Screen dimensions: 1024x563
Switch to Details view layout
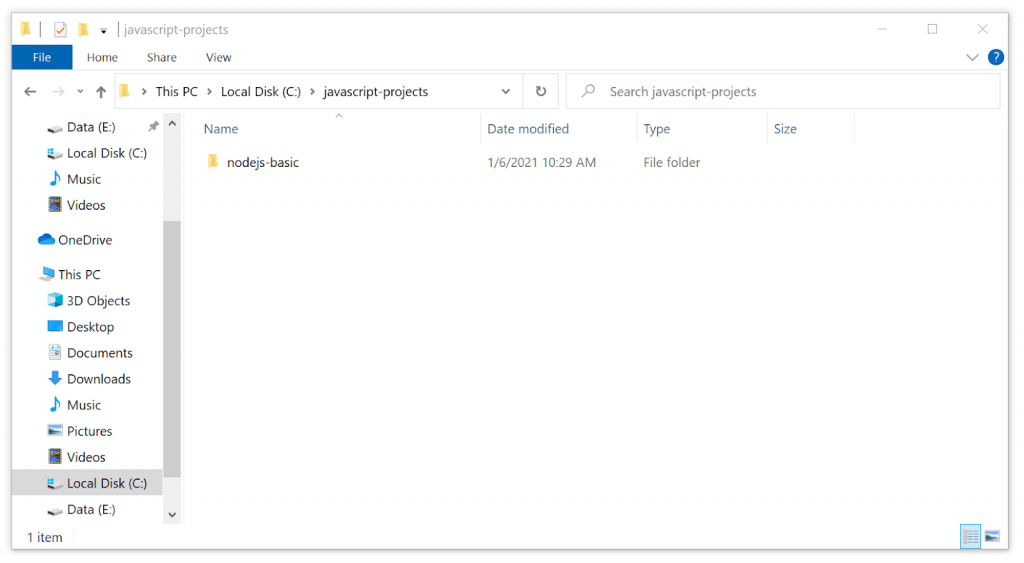click(x=970, y=537)
